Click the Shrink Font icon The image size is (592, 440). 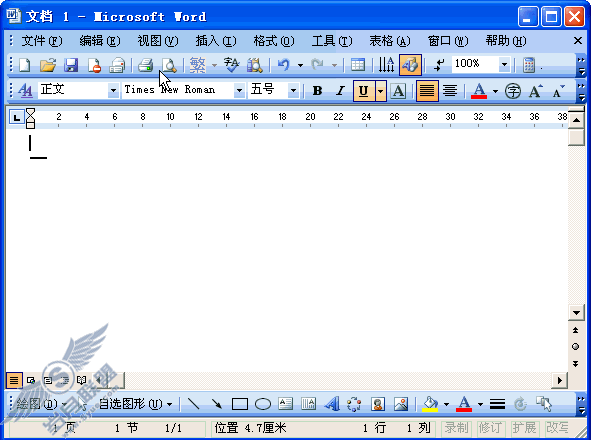coord(558,91)
